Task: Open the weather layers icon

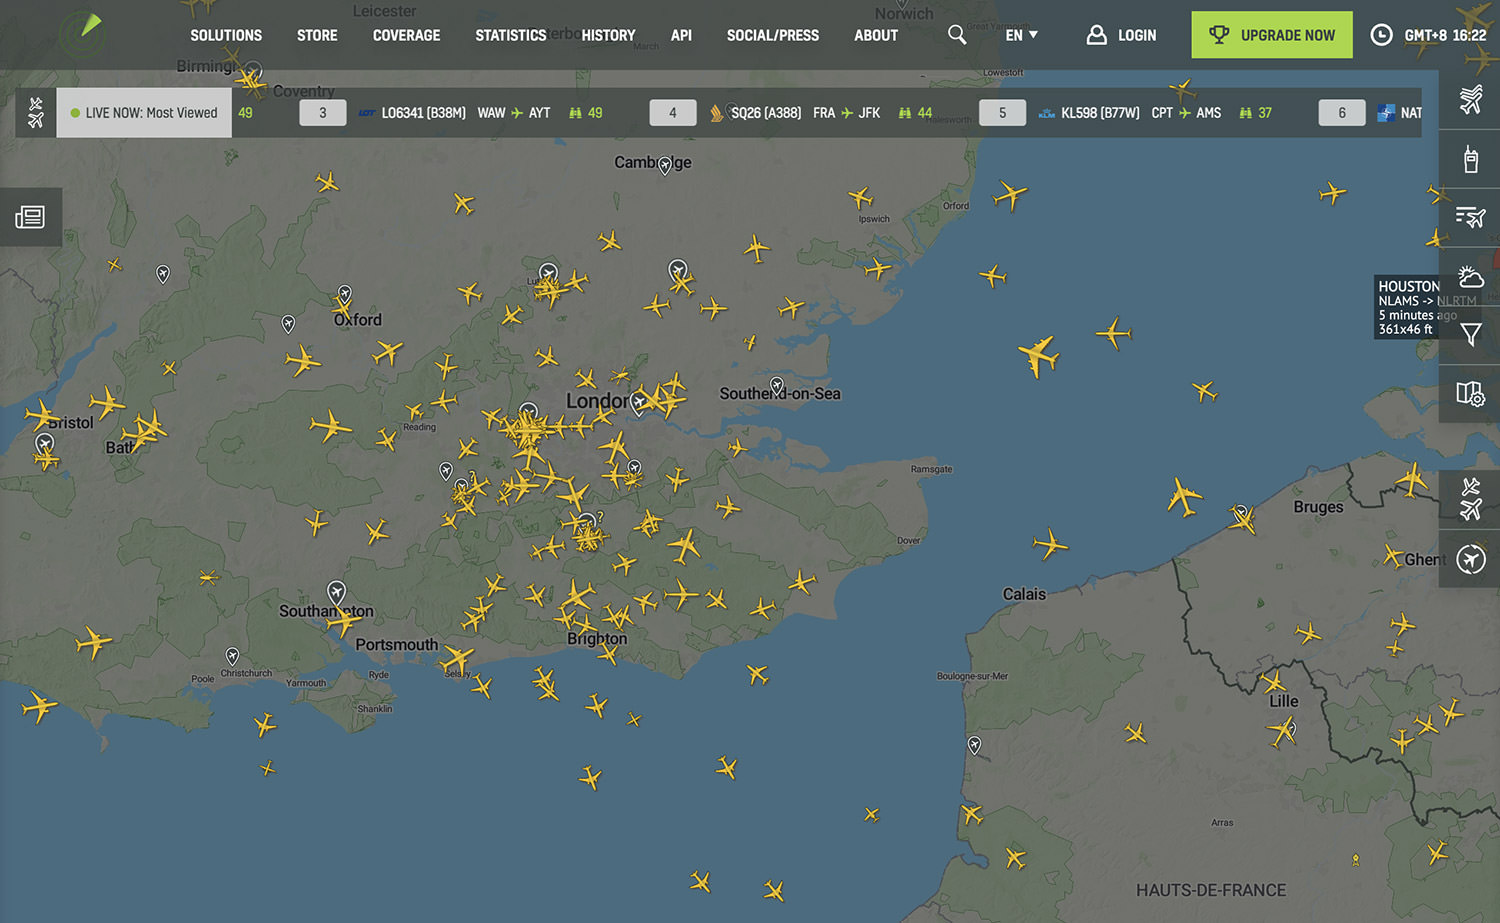Action: [x=1470, y=277]
